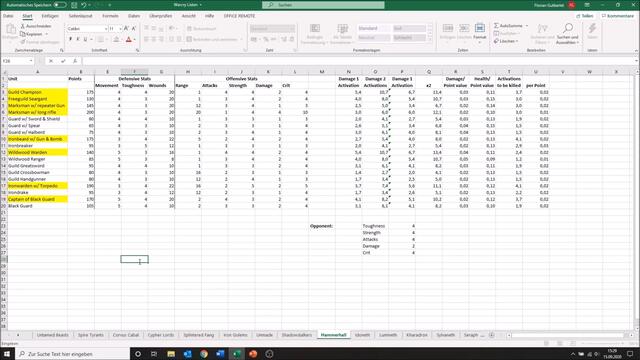Switch to Iron Golems sheet tab
640x360 pixels.
click(x=235, y=335)
